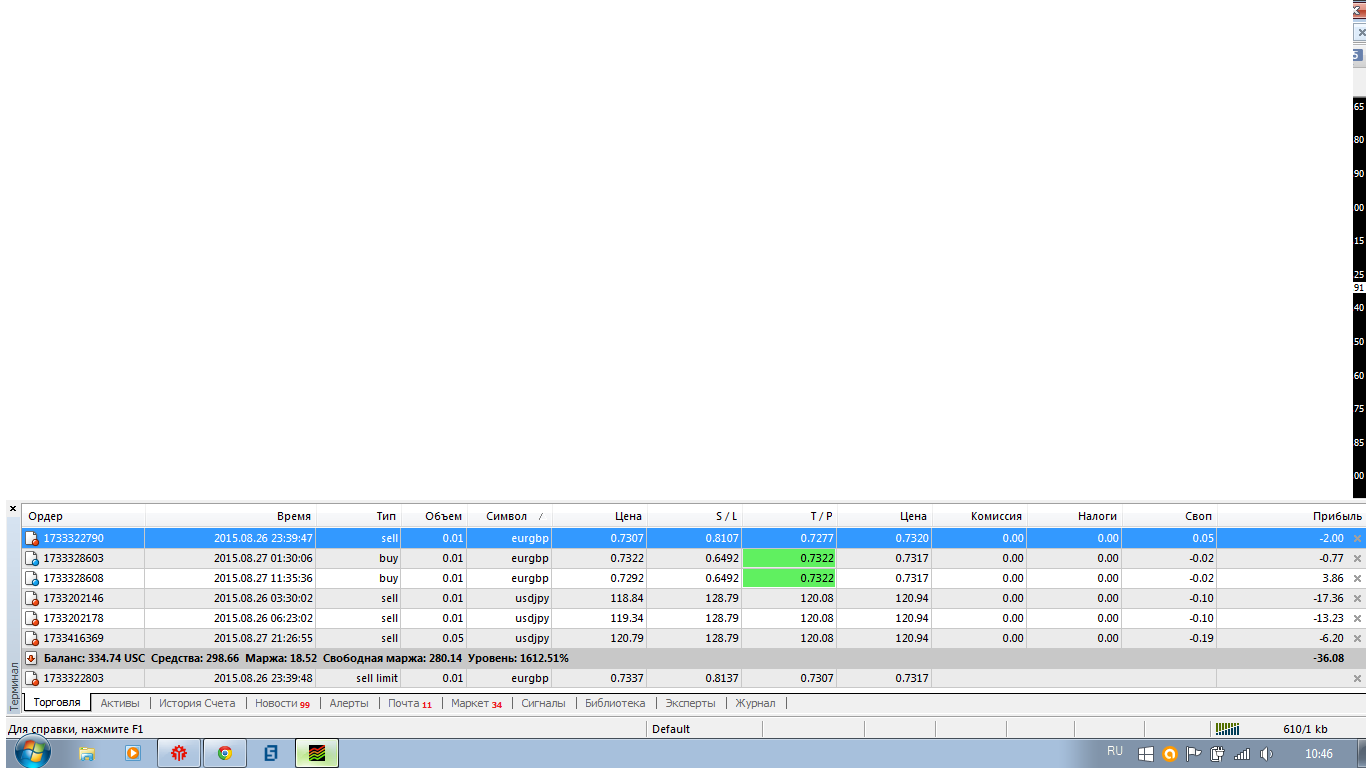The image size is (1366, 768).
Task: Open the Маркет tab
Action: point(476,703)
